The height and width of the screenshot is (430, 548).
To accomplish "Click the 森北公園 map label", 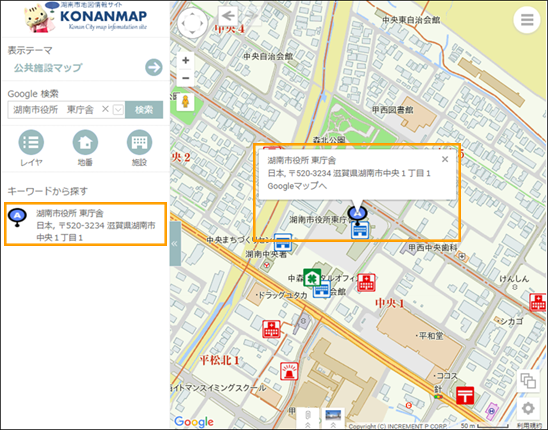I will (x=329, y=140).
